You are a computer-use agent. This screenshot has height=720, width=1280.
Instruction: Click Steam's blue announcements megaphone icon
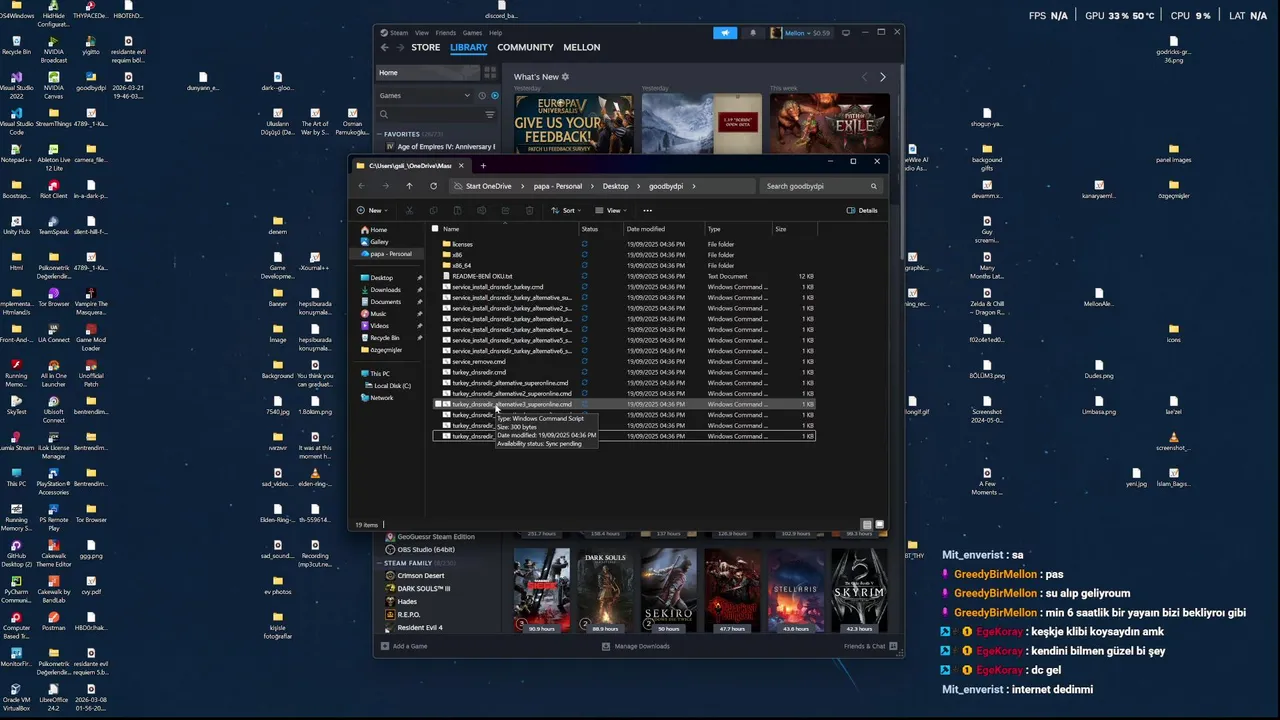click(x=726, y=33)
